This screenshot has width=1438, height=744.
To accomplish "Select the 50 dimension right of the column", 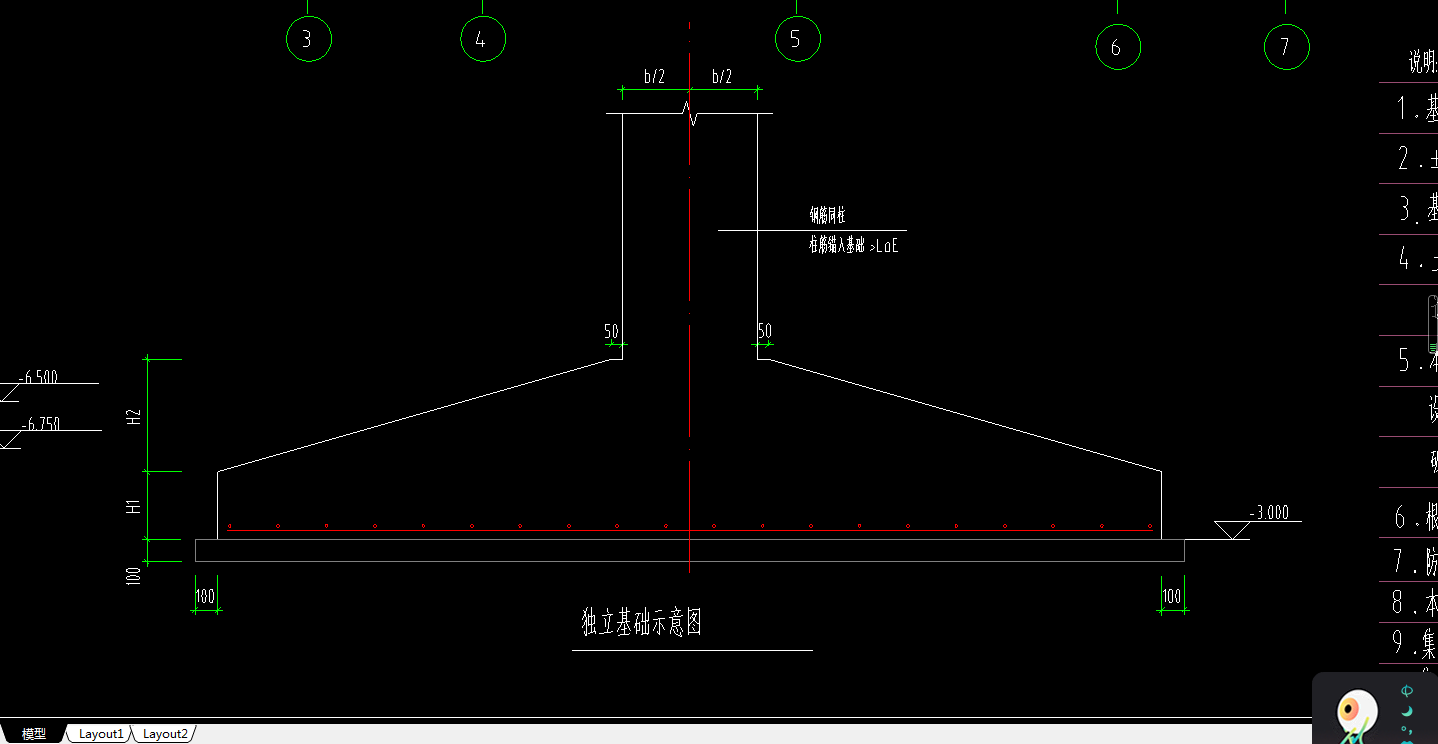I will (764, 331).
